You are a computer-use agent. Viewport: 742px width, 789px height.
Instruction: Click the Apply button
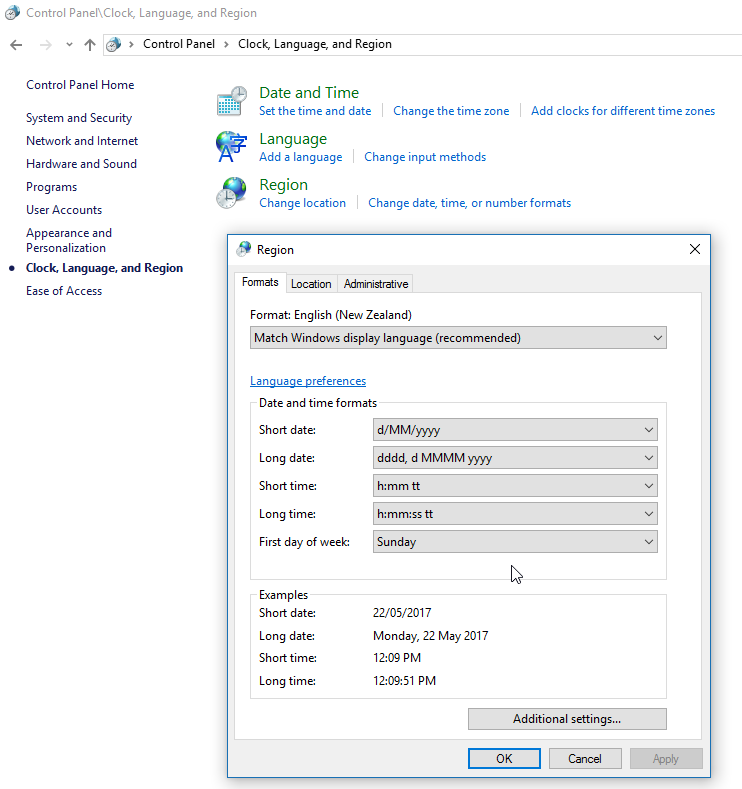[x=666, y=759]
